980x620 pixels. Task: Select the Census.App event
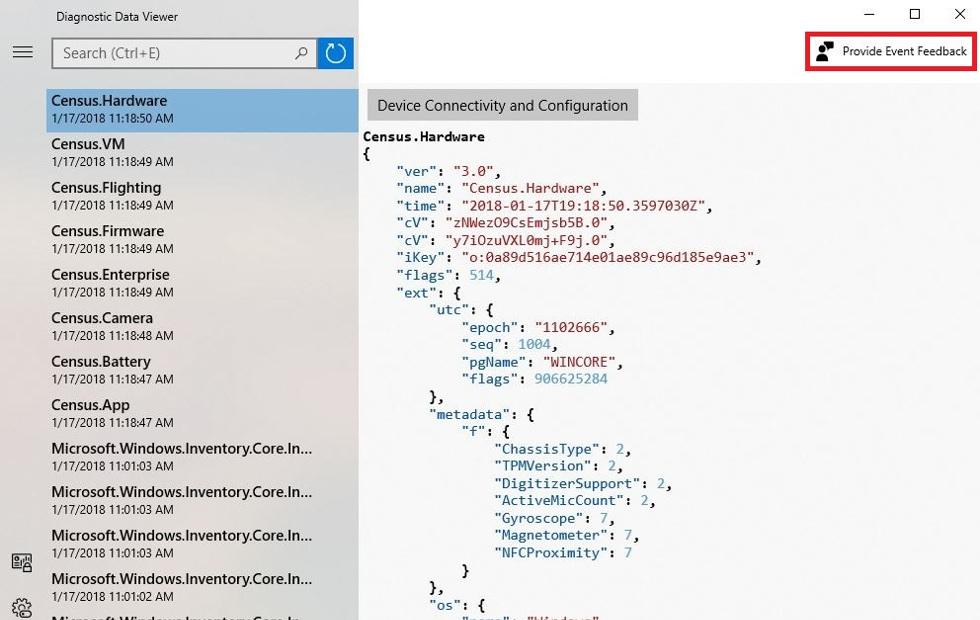click(202, 414)
